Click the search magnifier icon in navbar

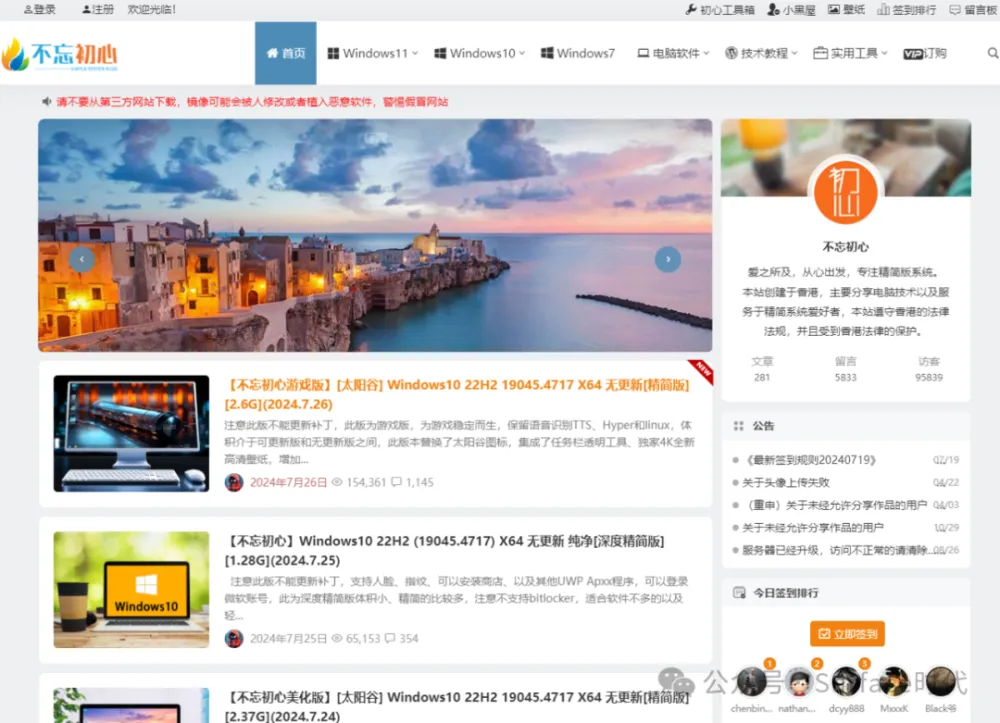tap(992, 53)
